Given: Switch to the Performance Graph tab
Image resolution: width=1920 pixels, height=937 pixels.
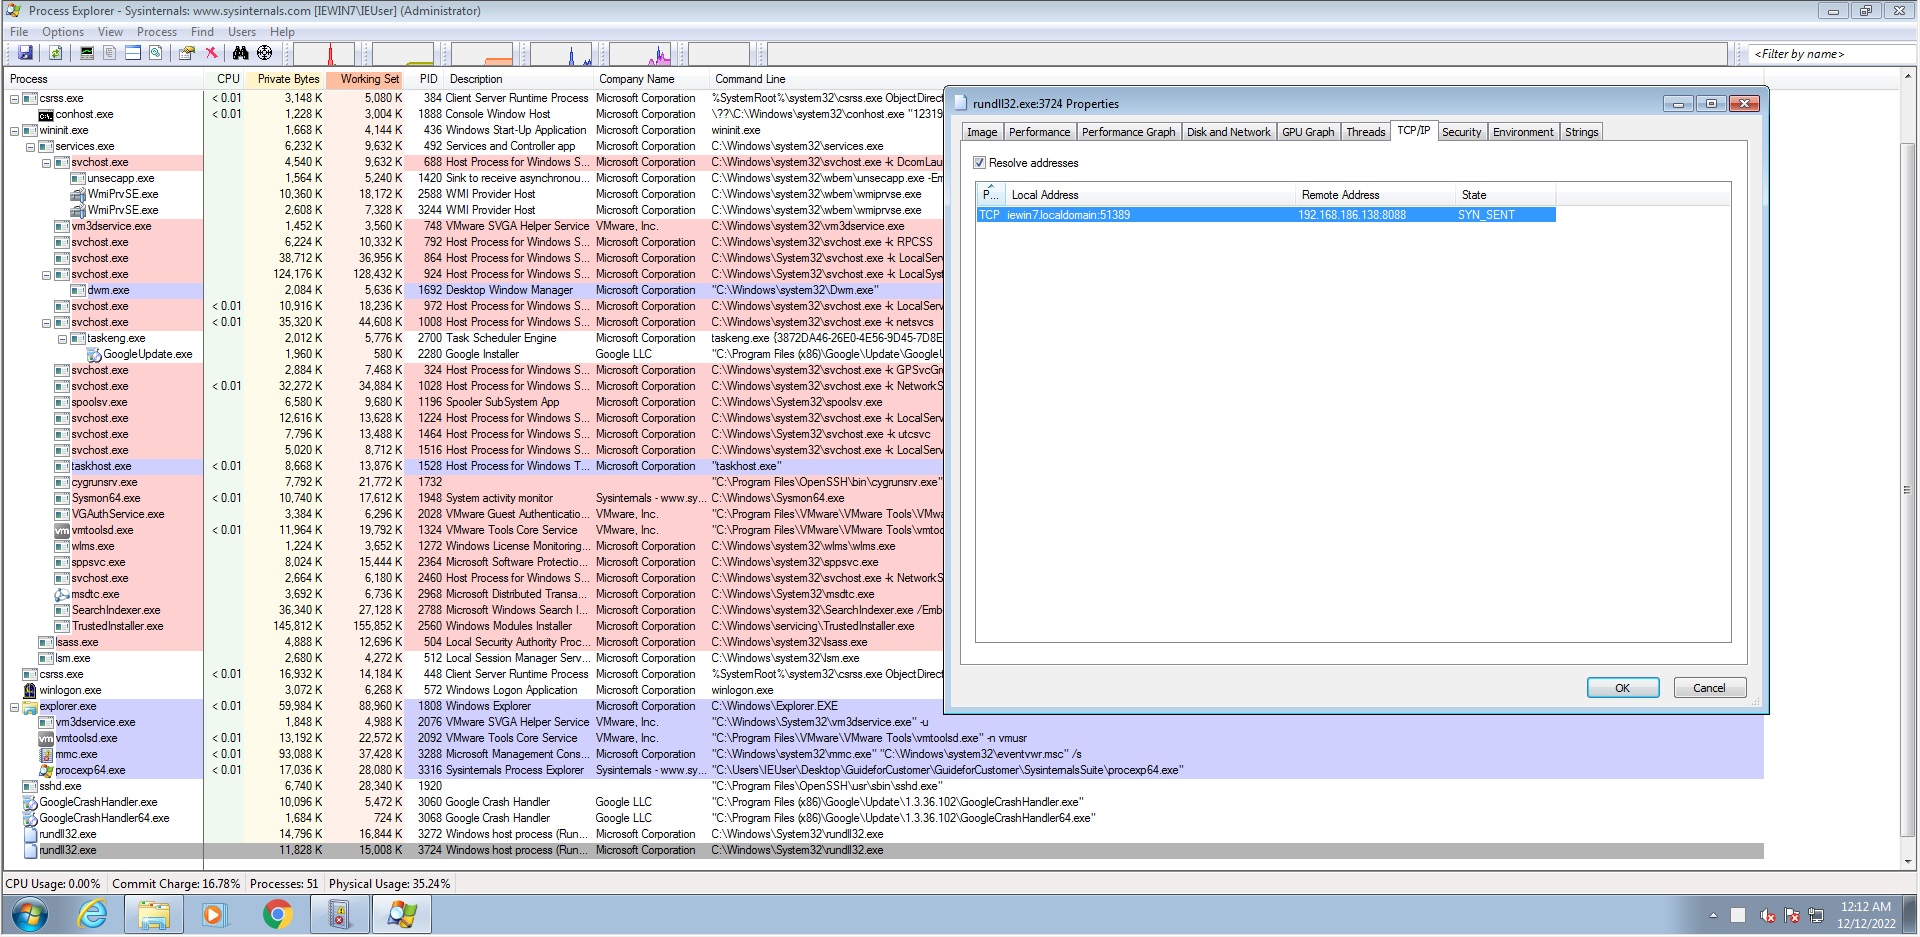Looking at the screenshot, I should 1128,131.
